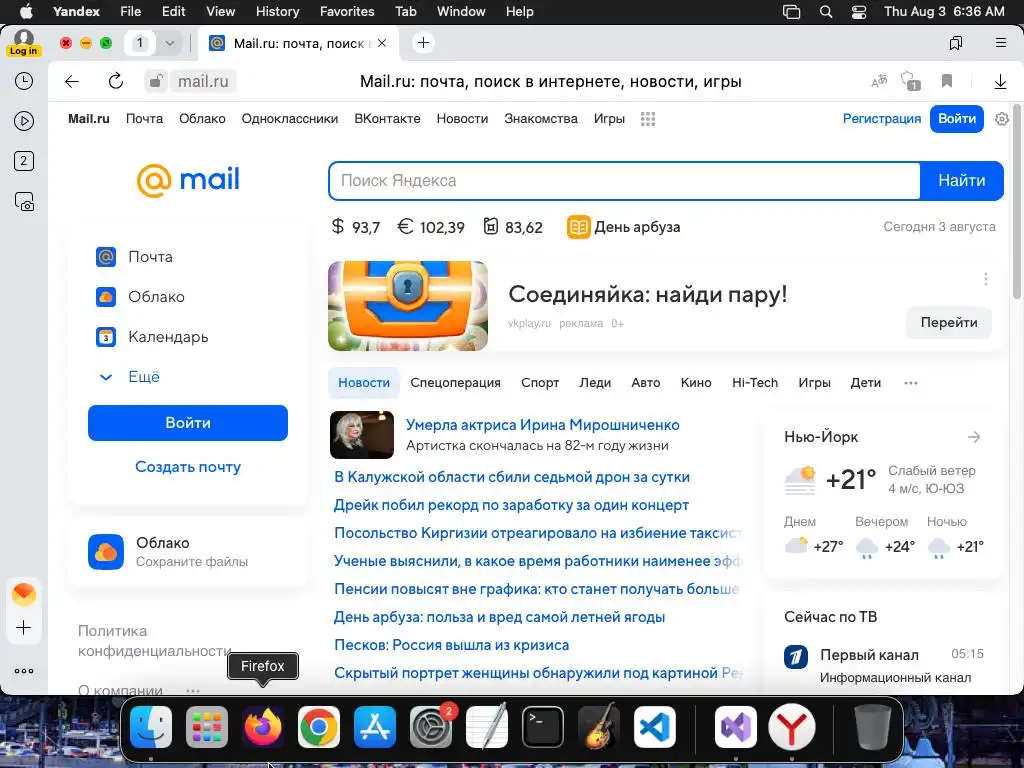Launch Visual Studio Code from the Dock
Screen dimensions: 1024x768
[x=655, y=727]
